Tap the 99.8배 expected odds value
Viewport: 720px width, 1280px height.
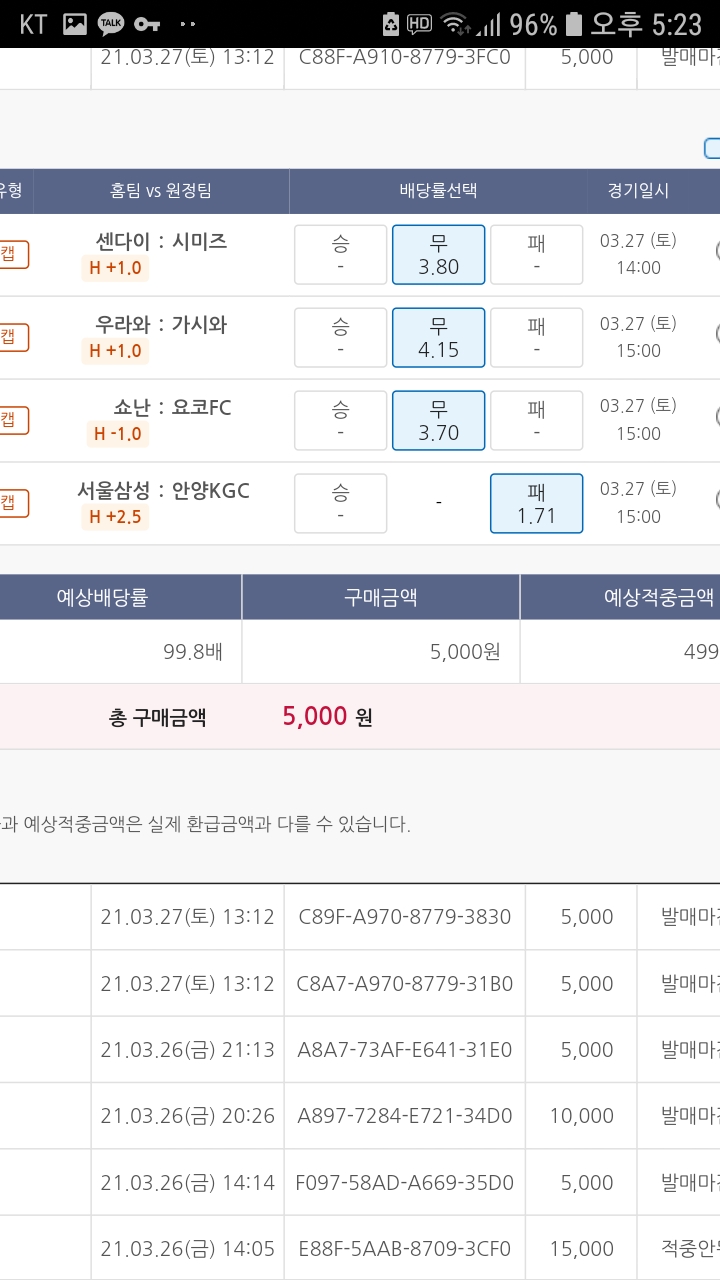coord(192,652)
